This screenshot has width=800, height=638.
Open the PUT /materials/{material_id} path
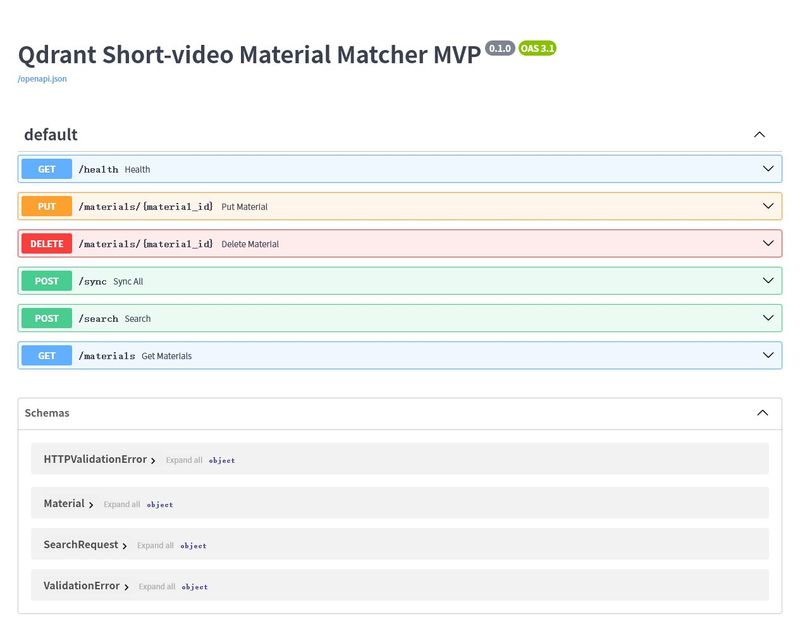(x=145, y=207)
